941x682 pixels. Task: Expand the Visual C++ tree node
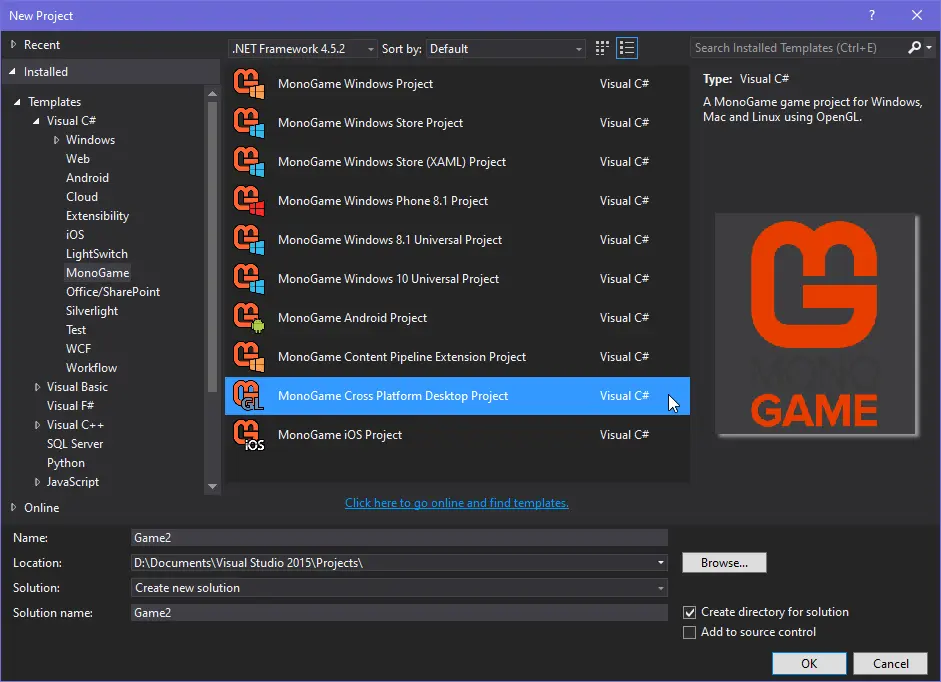[37, 425]
